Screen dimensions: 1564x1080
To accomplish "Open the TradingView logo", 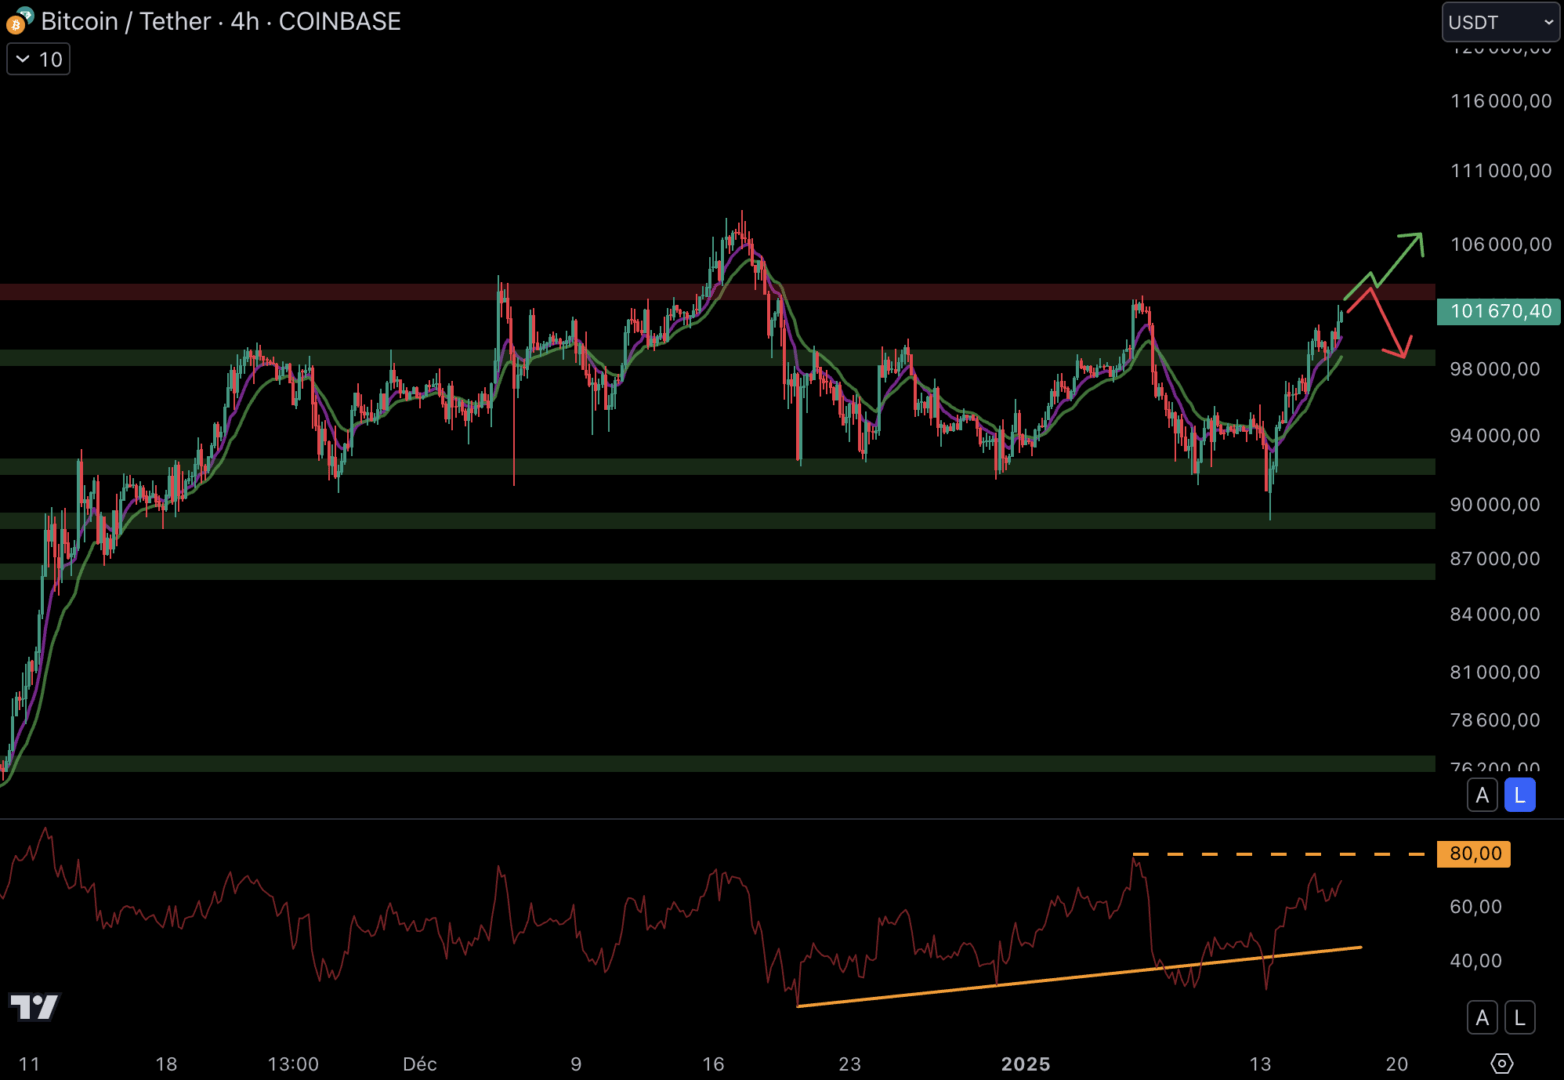I will (34, 1006).
